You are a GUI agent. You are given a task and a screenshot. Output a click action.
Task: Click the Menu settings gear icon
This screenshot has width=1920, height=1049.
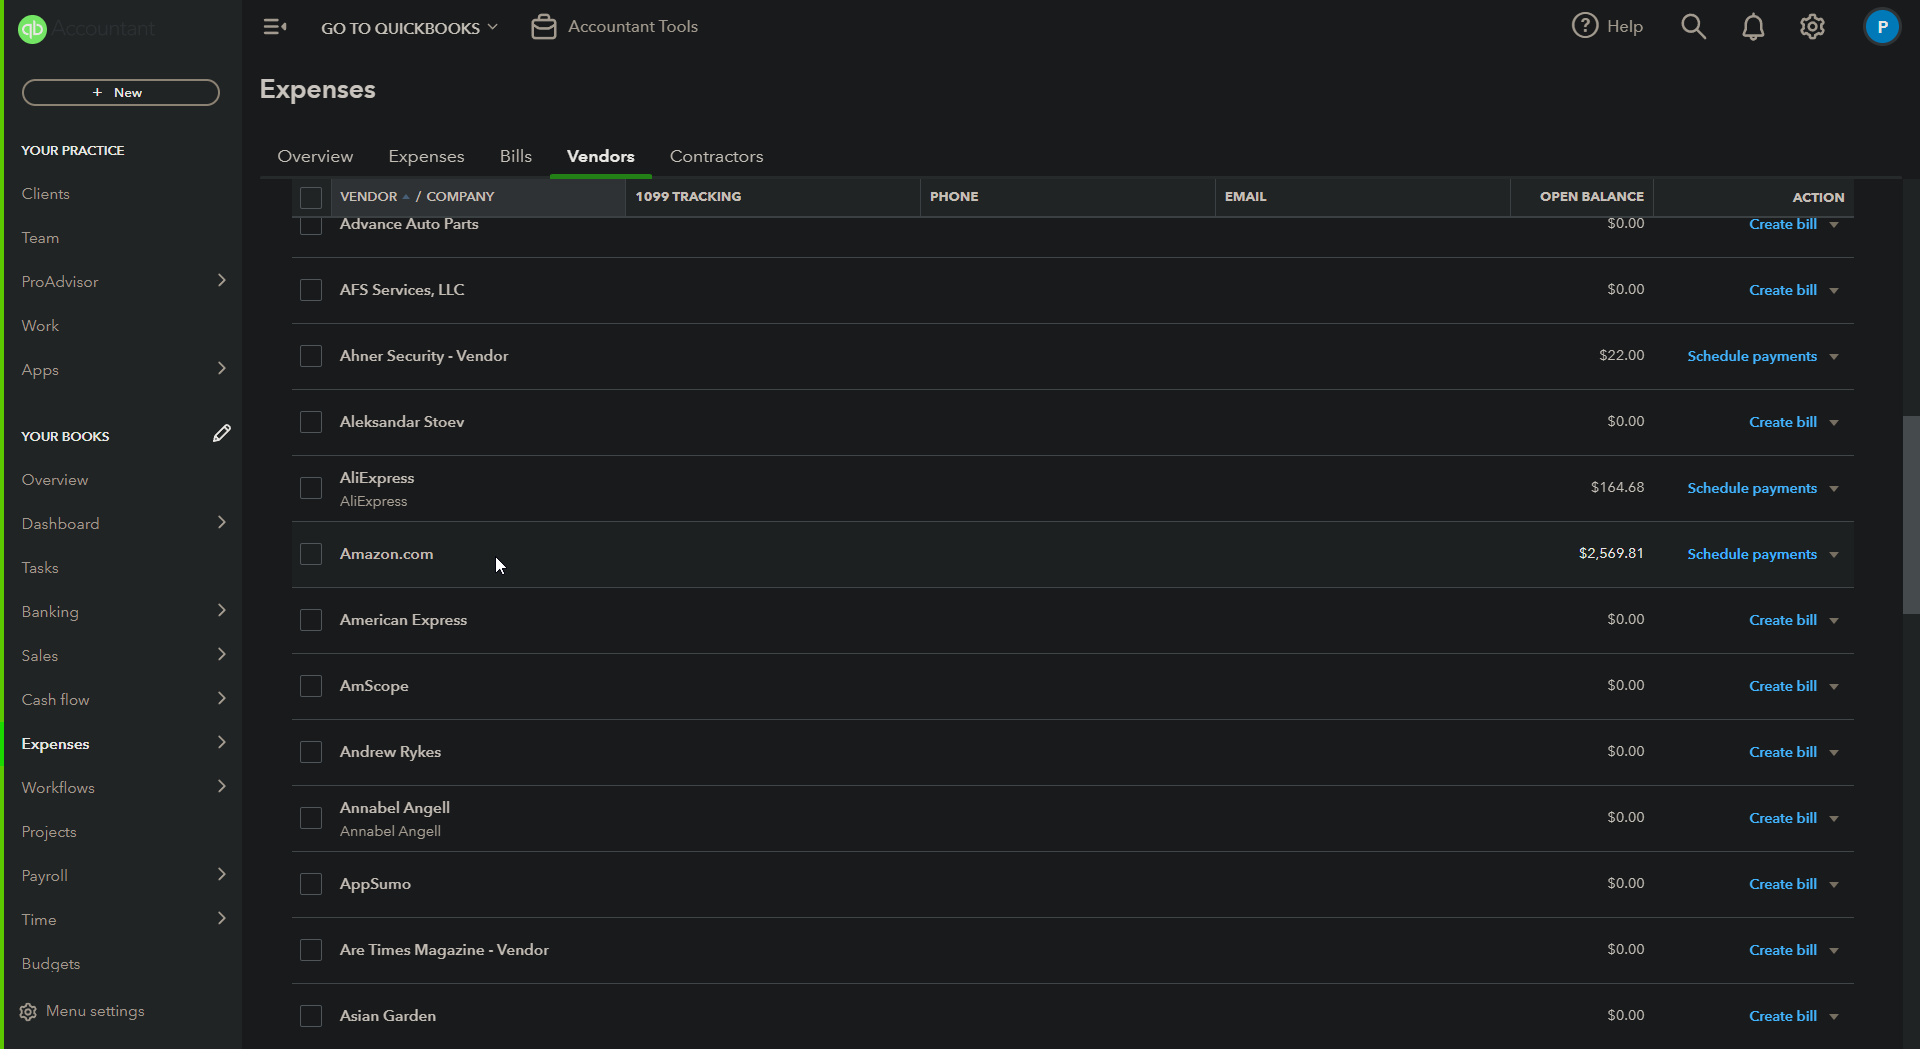point(28,1012)
